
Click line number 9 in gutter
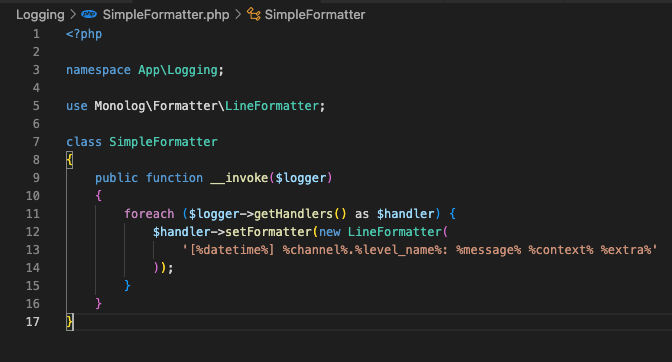36,177
